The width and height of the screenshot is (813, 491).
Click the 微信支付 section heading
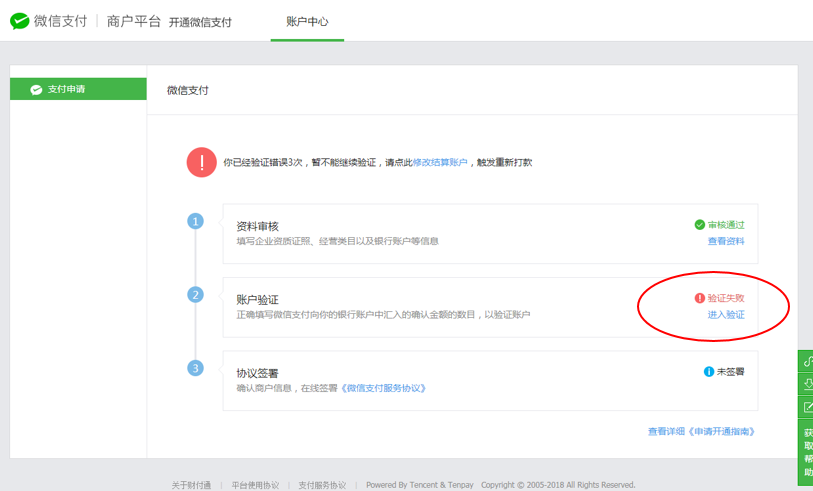click(x=188, y=90)
